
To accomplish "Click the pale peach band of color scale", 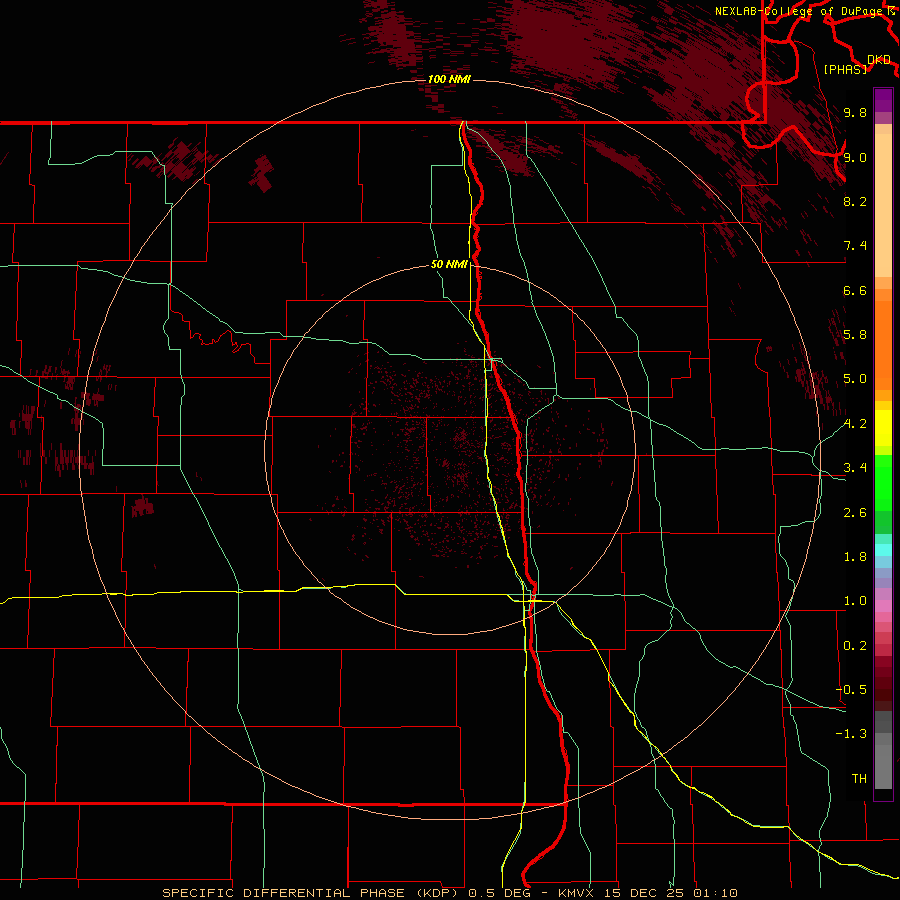I will tap(883, 205).
